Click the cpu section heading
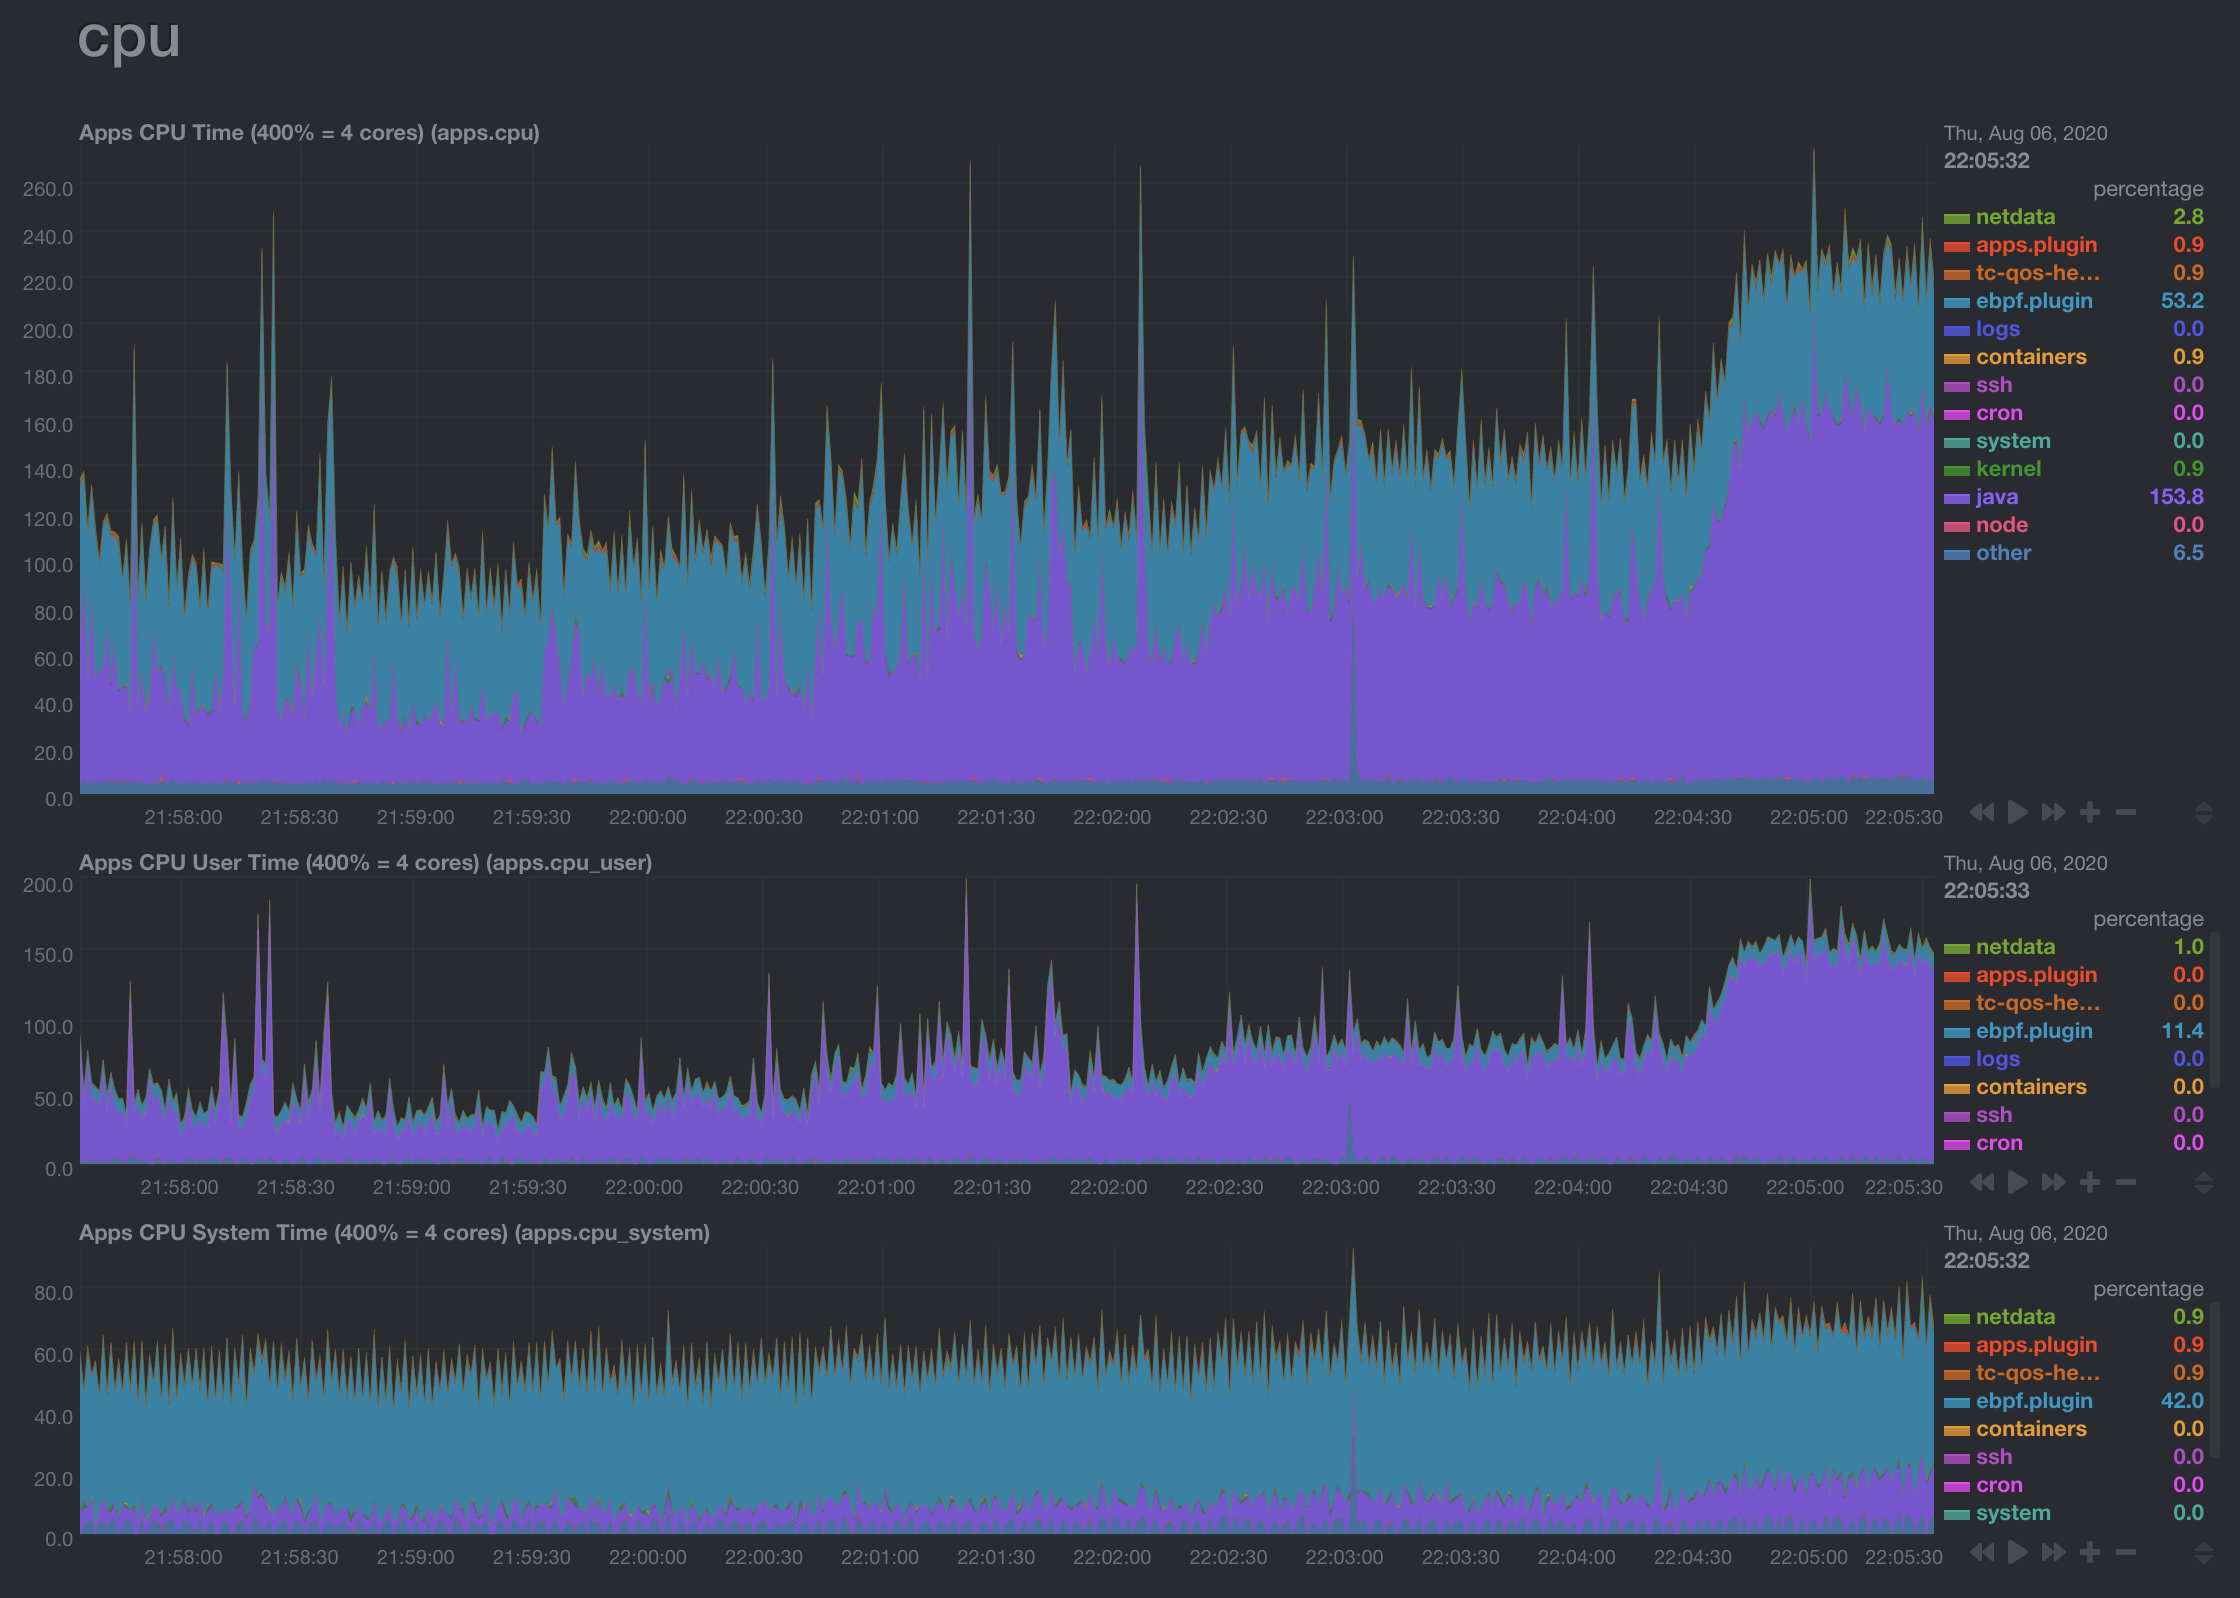This screenshot has width=2240, height=1598. pyautogui.click(x=129, y=39)
